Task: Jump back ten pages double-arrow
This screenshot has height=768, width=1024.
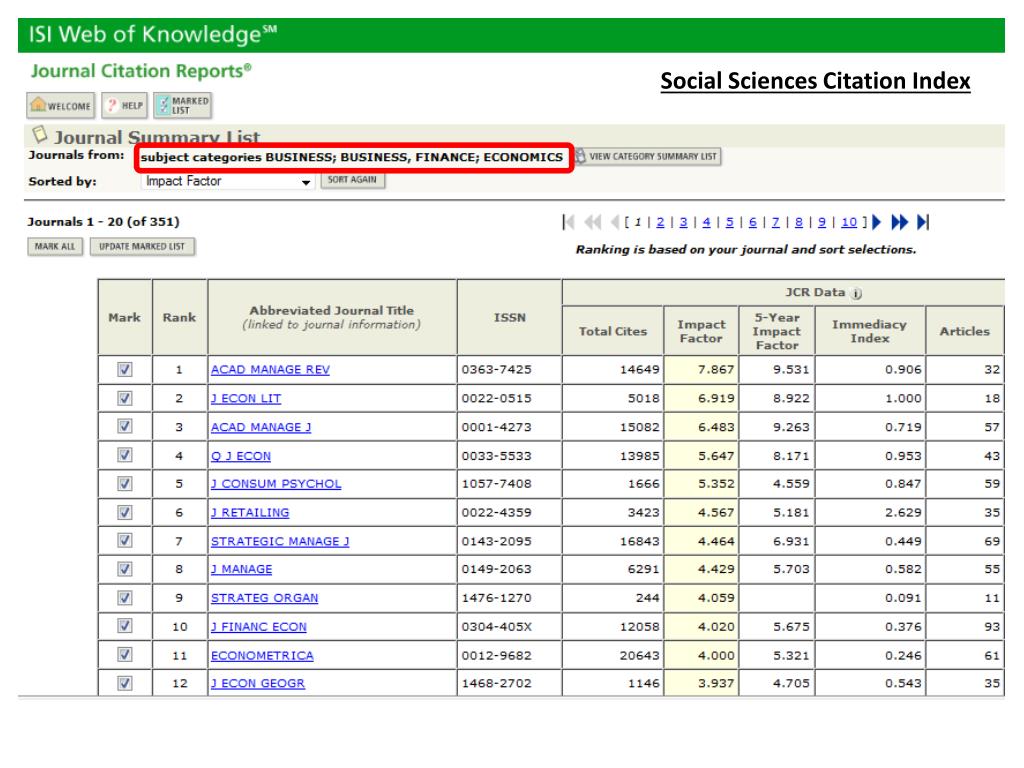Action: (x=592, y=223)
